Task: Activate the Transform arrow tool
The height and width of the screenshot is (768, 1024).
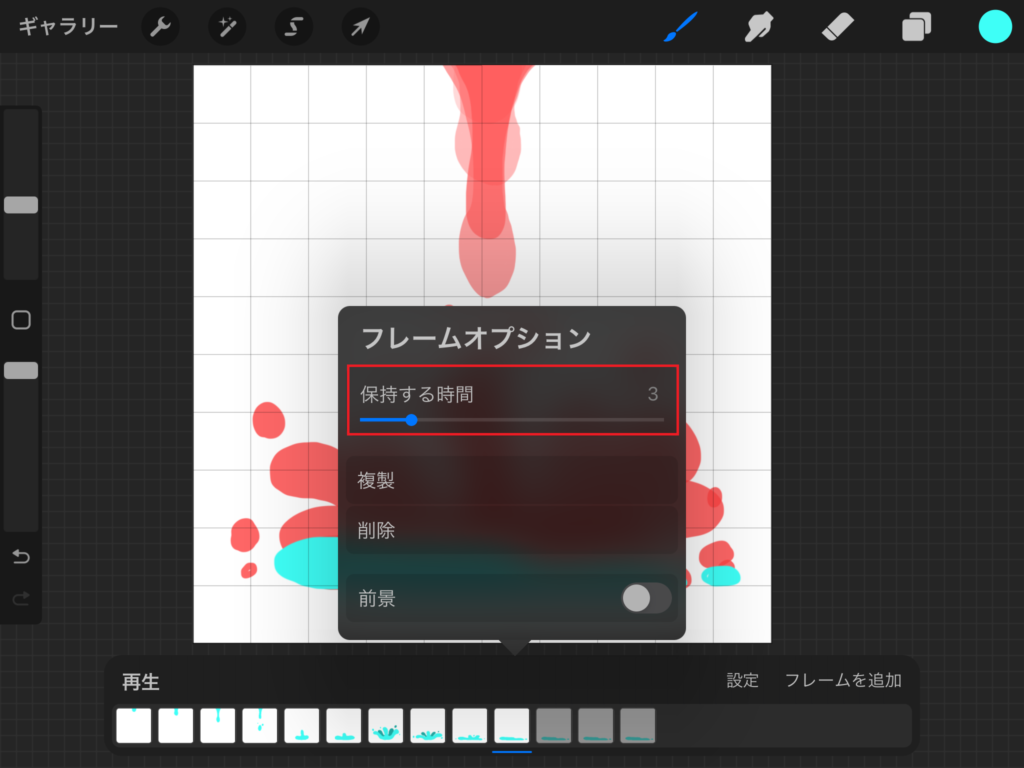Action: click(x=360, y=27)
